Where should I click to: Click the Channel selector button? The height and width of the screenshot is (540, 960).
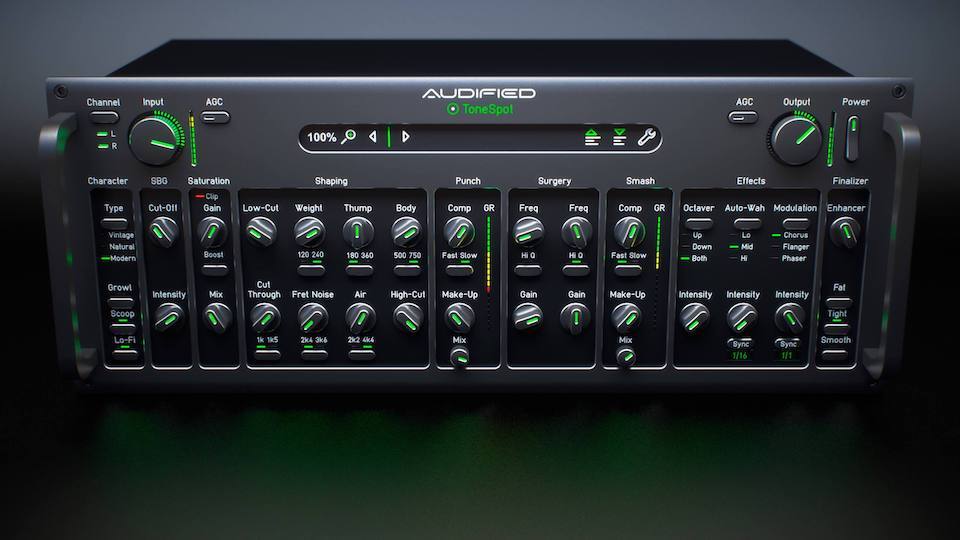tap(103, 117)
